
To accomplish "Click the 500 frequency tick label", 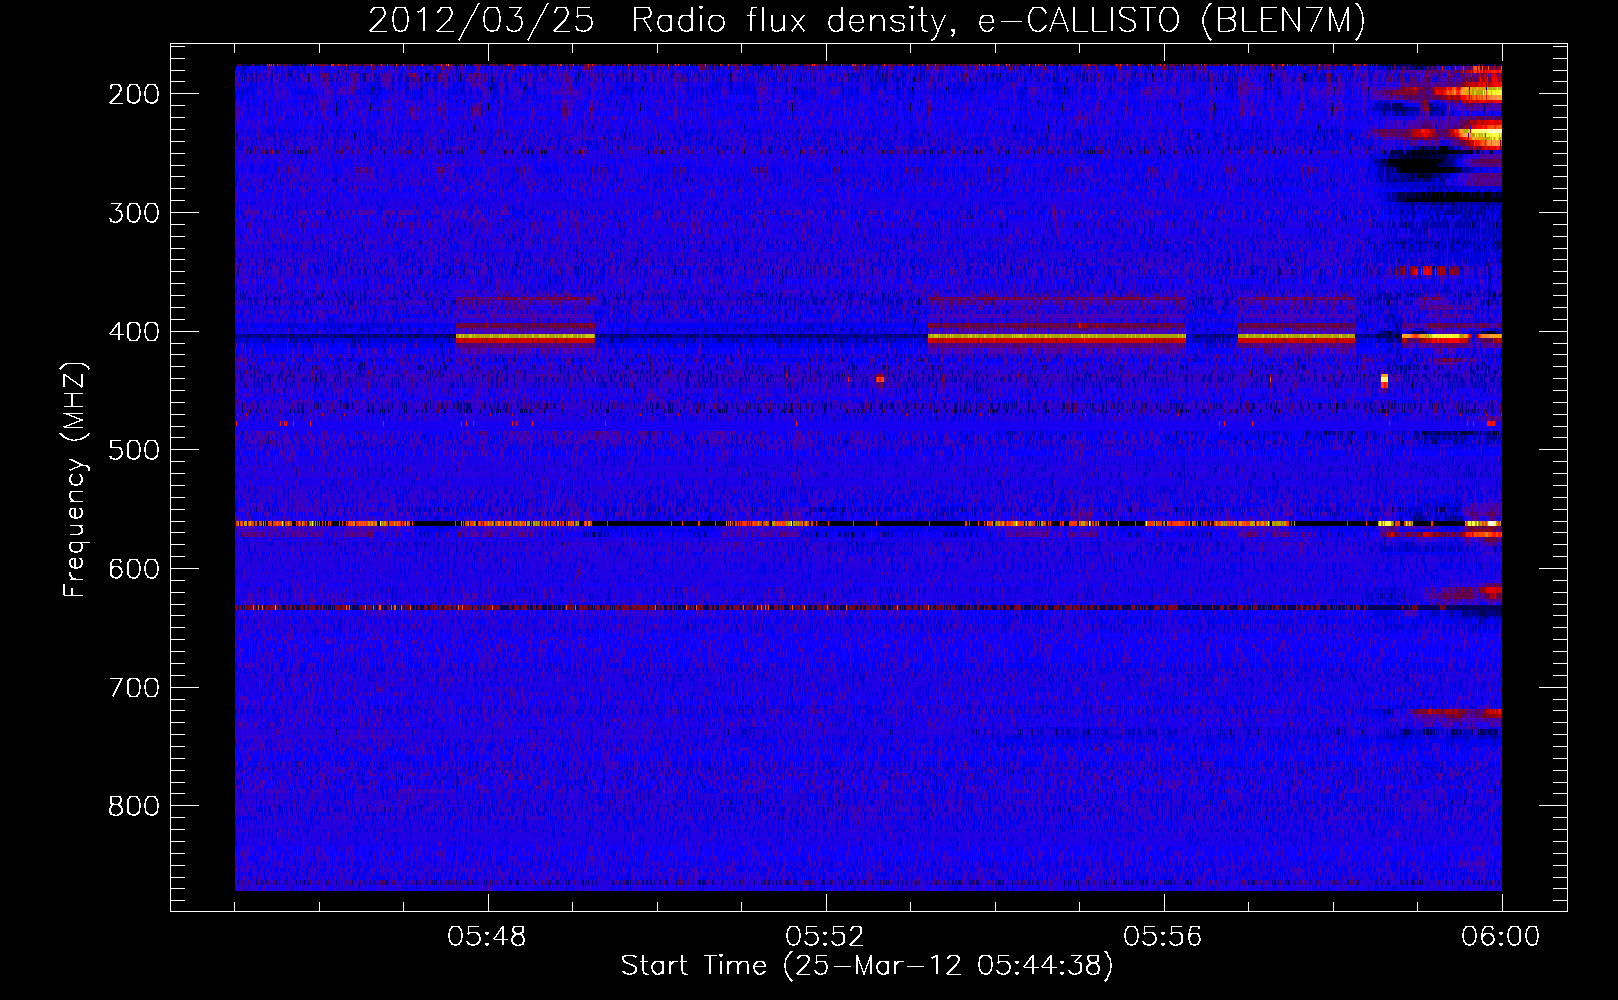I will [134, 450].
